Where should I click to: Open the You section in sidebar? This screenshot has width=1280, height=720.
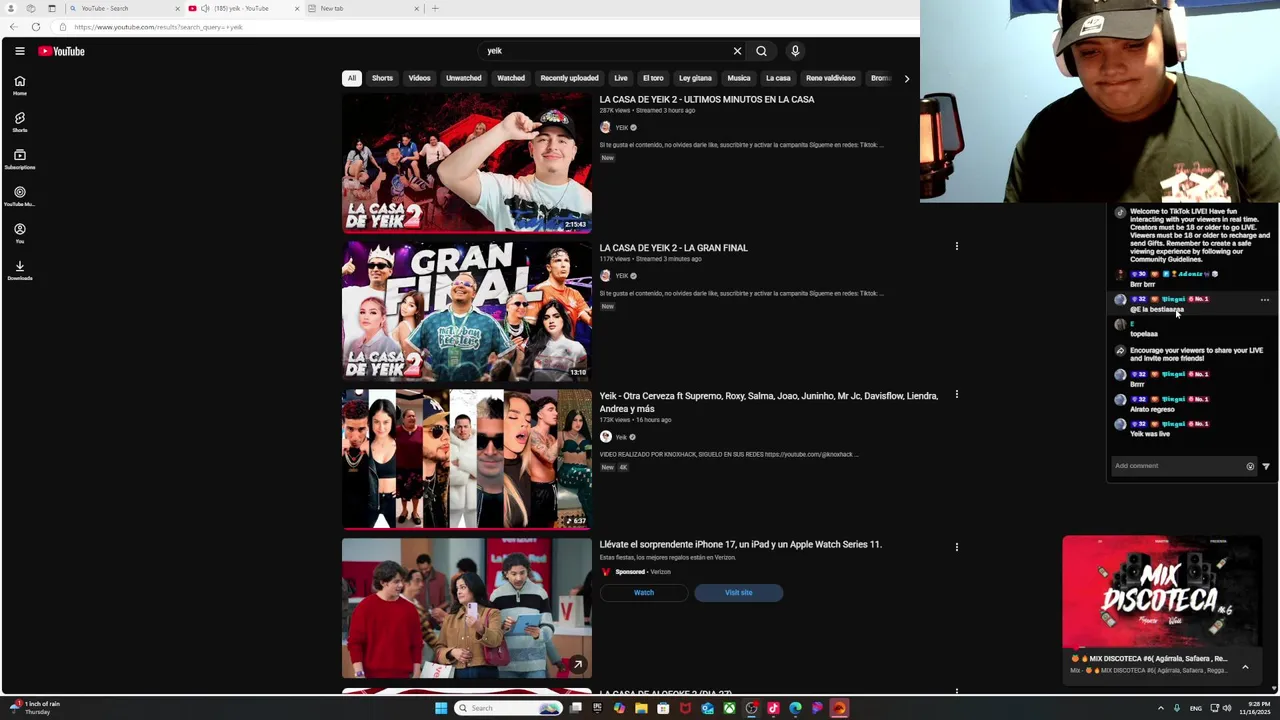pyautogui.click(x=19, y=233)
